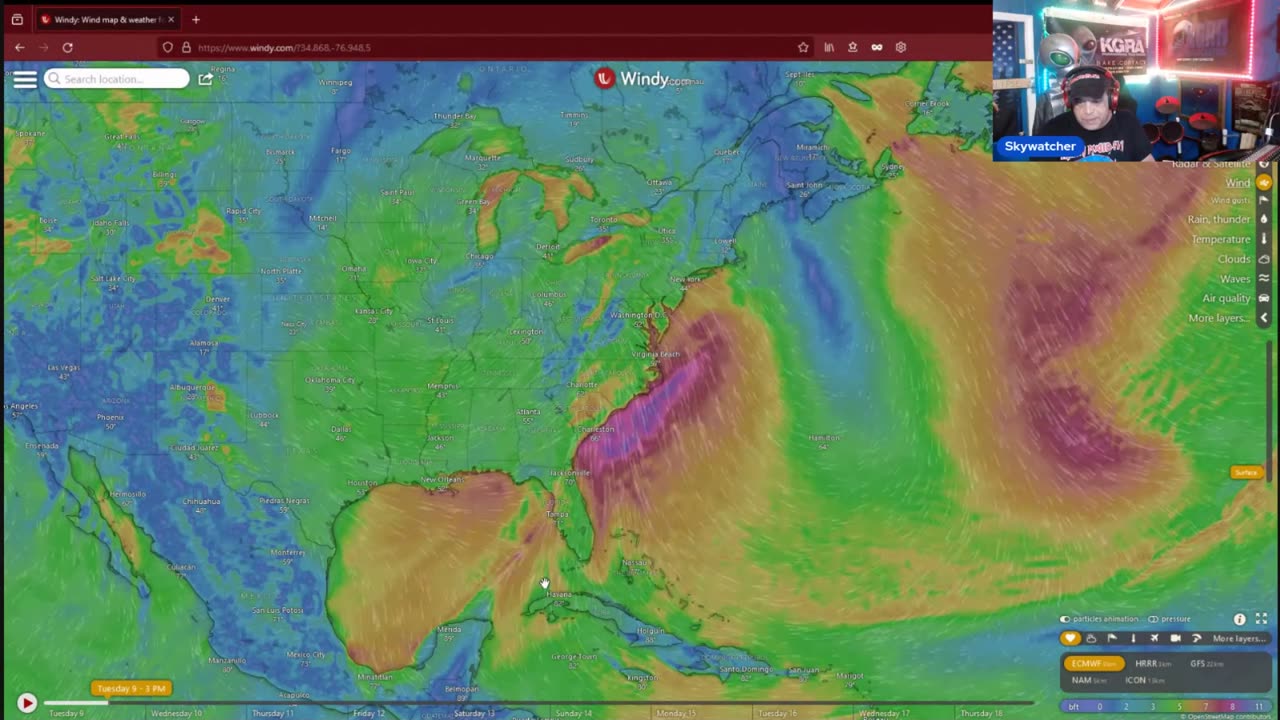Image resolution: width=1280 pixels, height=720 pixels.
Task: Open the browser library icon
Action: tap(829, 47)
